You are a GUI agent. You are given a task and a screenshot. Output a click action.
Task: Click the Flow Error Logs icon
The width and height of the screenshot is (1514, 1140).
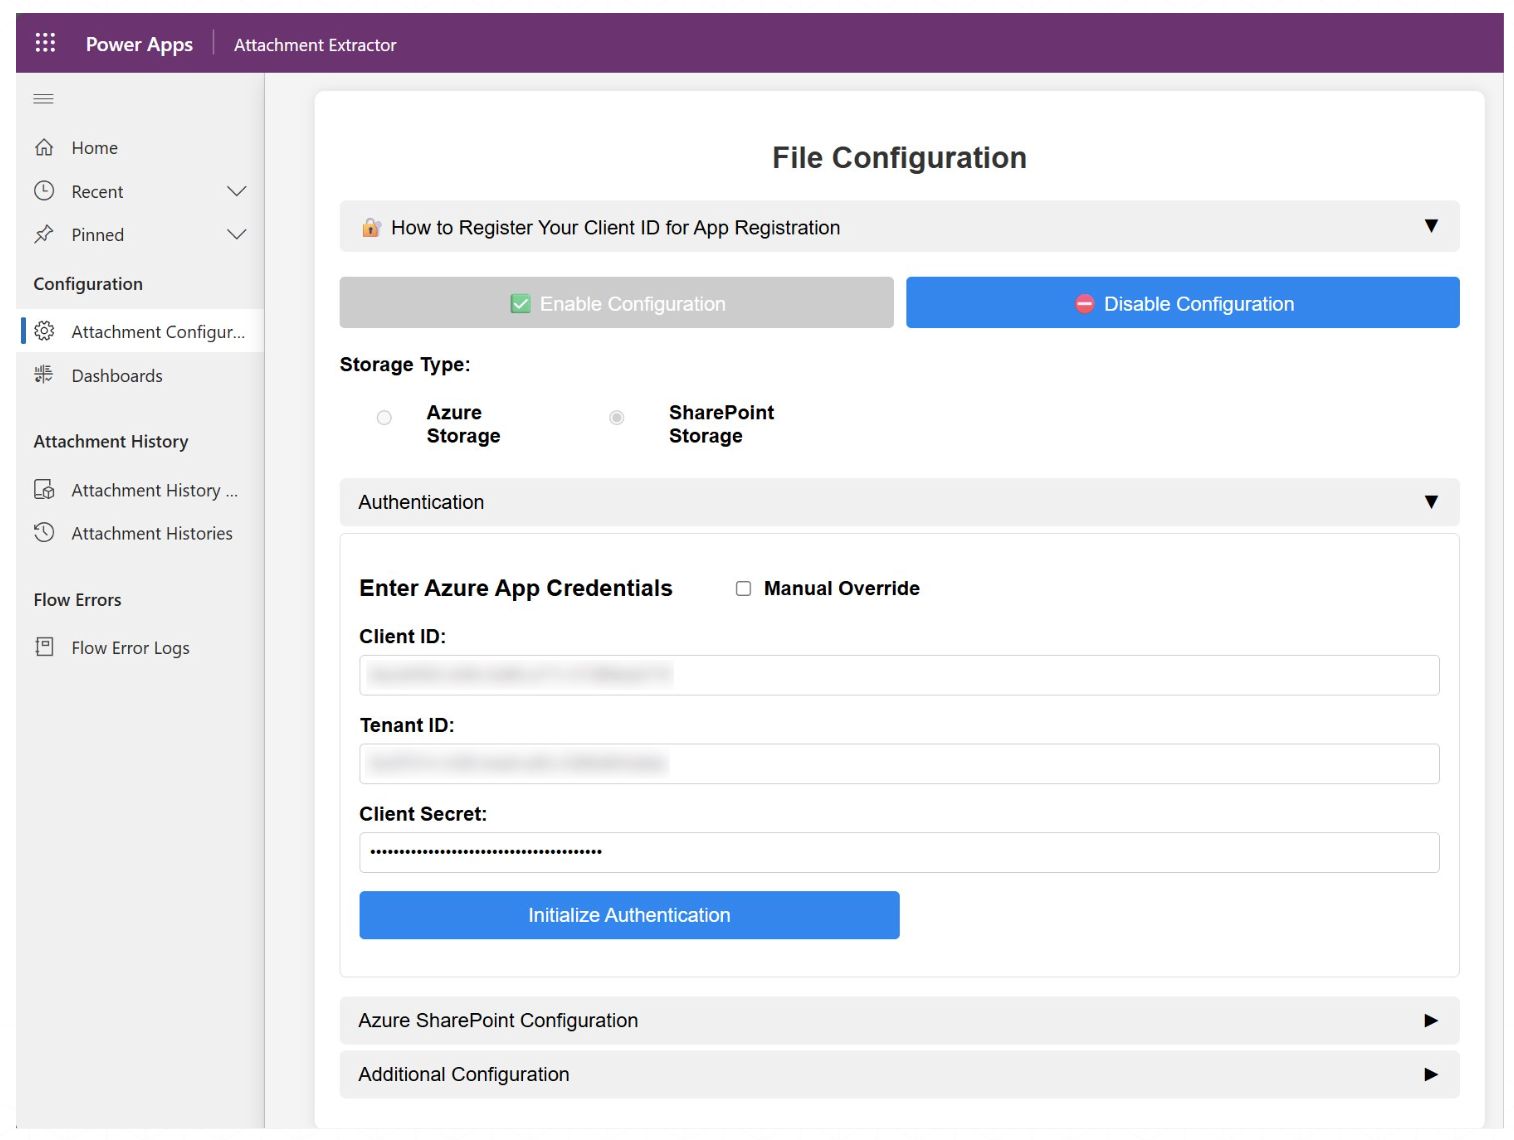pos(44,647)
